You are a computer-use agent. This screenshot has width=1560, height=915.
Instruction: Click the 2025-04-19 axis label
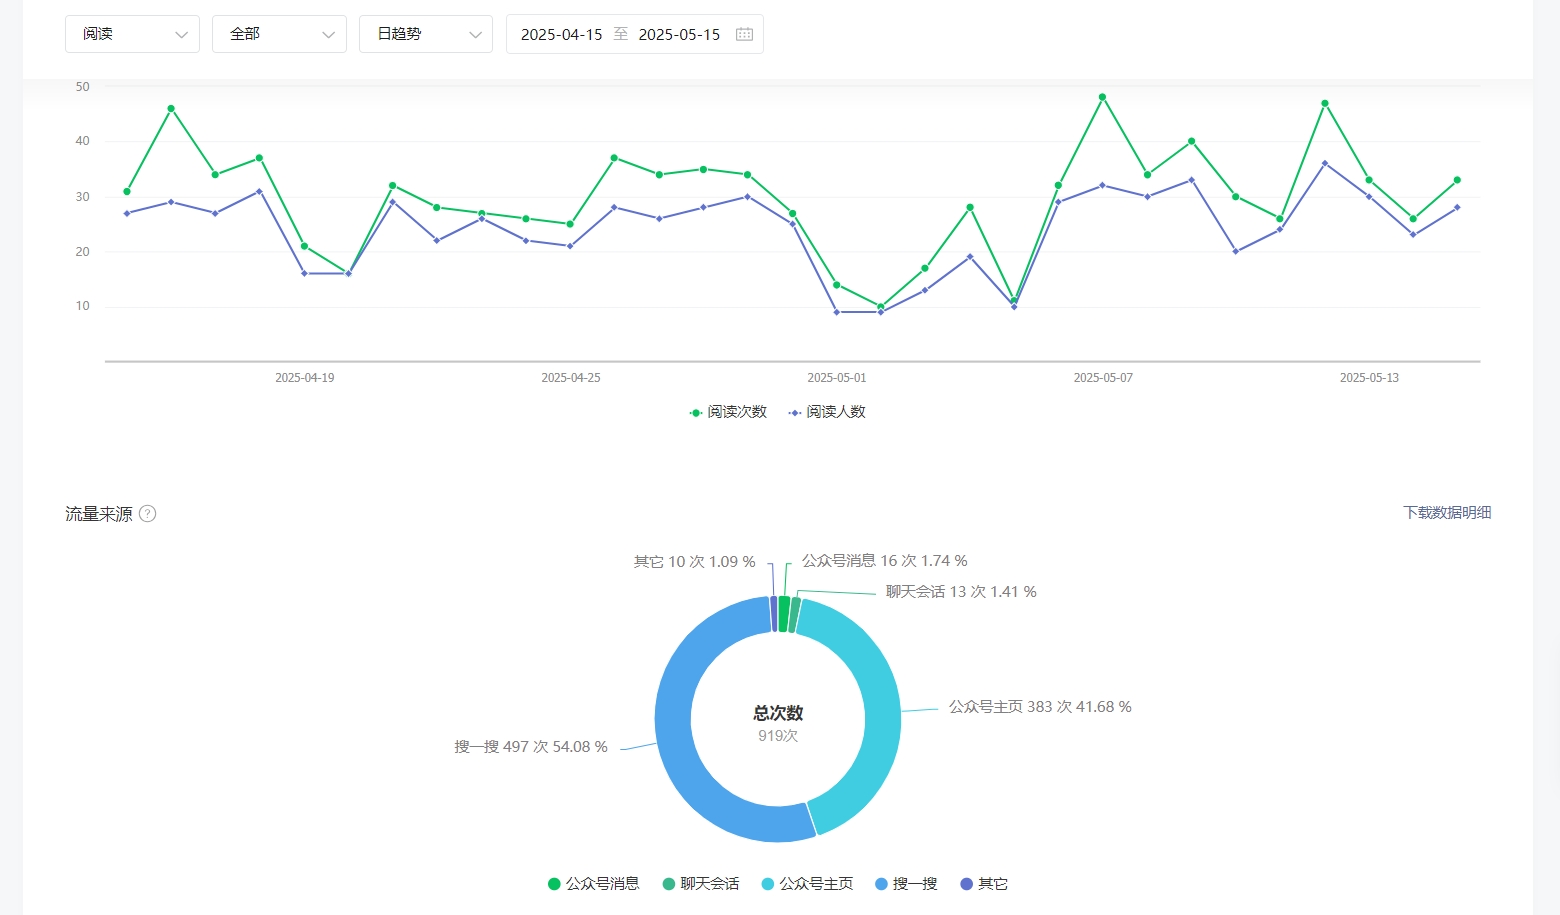(305, 378)
